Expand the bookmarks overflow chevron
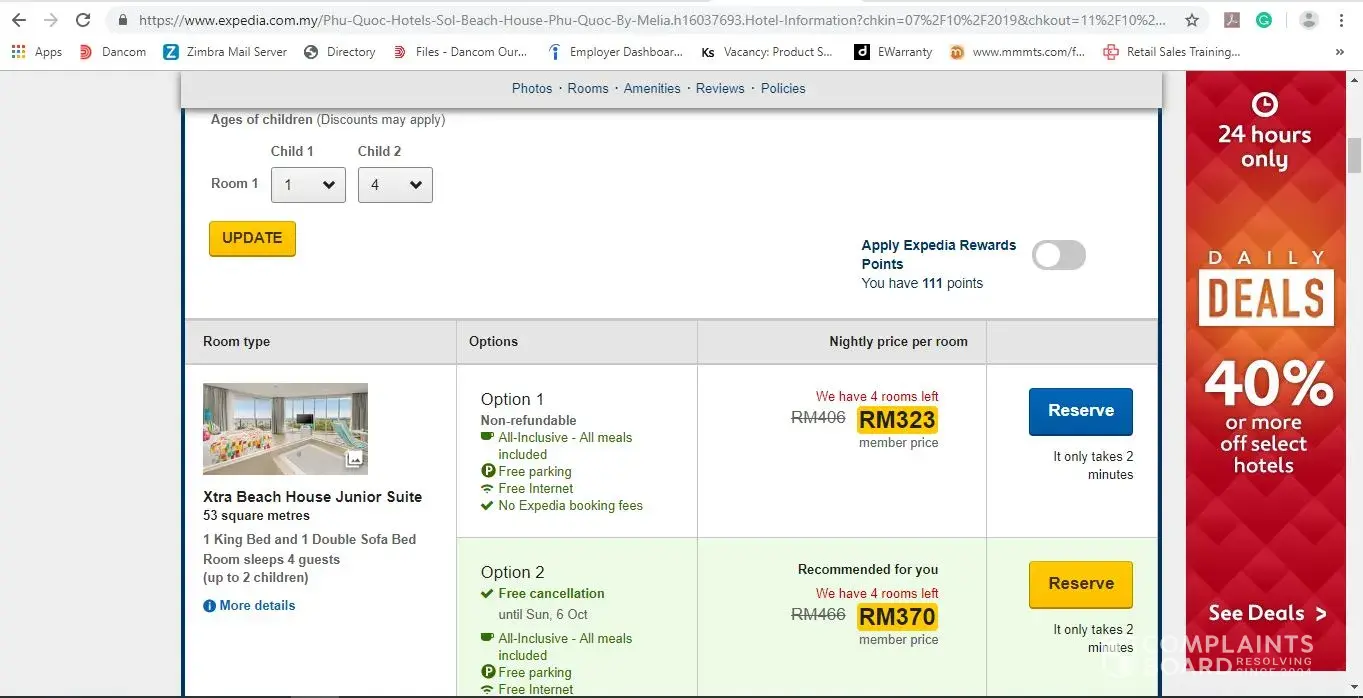This screenshot has width=1363, height=698. (x=1340, y=52)
